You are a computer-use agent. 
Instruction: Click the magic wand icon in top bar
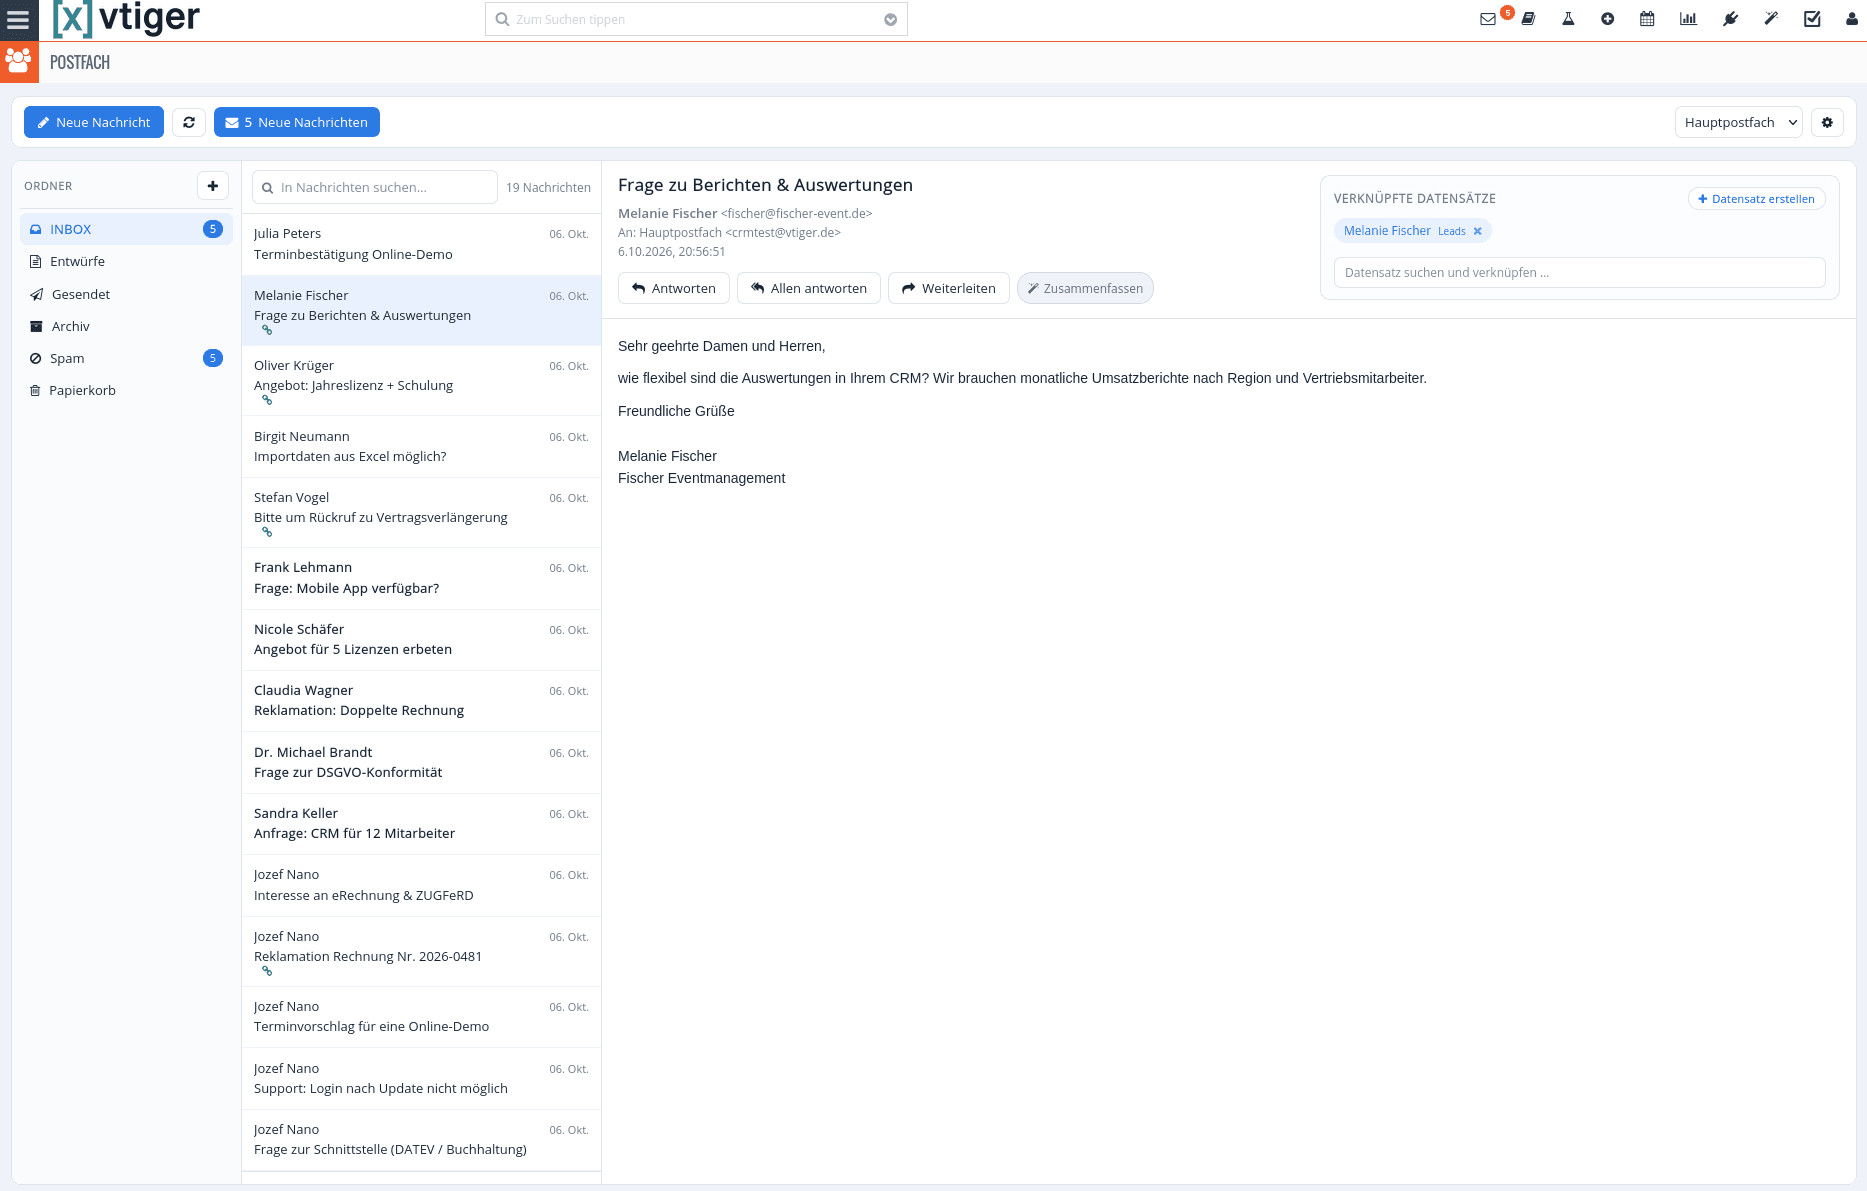[1771, 19]
